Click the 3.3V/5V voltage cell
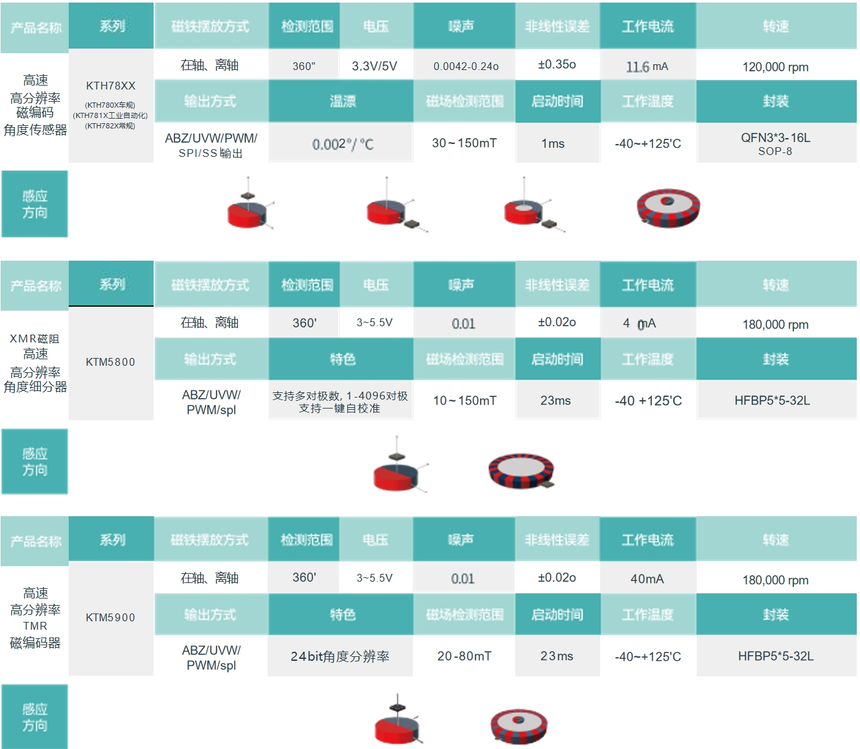Viewport: 860px width, 749px height. pyautogui.click(x=375, y=67)
